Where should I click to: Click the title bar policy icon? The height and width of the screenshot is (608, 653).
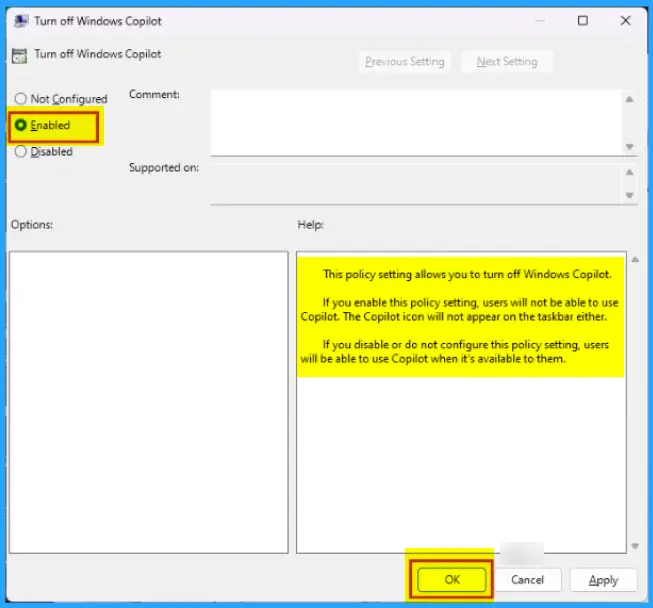pos(21,21)
